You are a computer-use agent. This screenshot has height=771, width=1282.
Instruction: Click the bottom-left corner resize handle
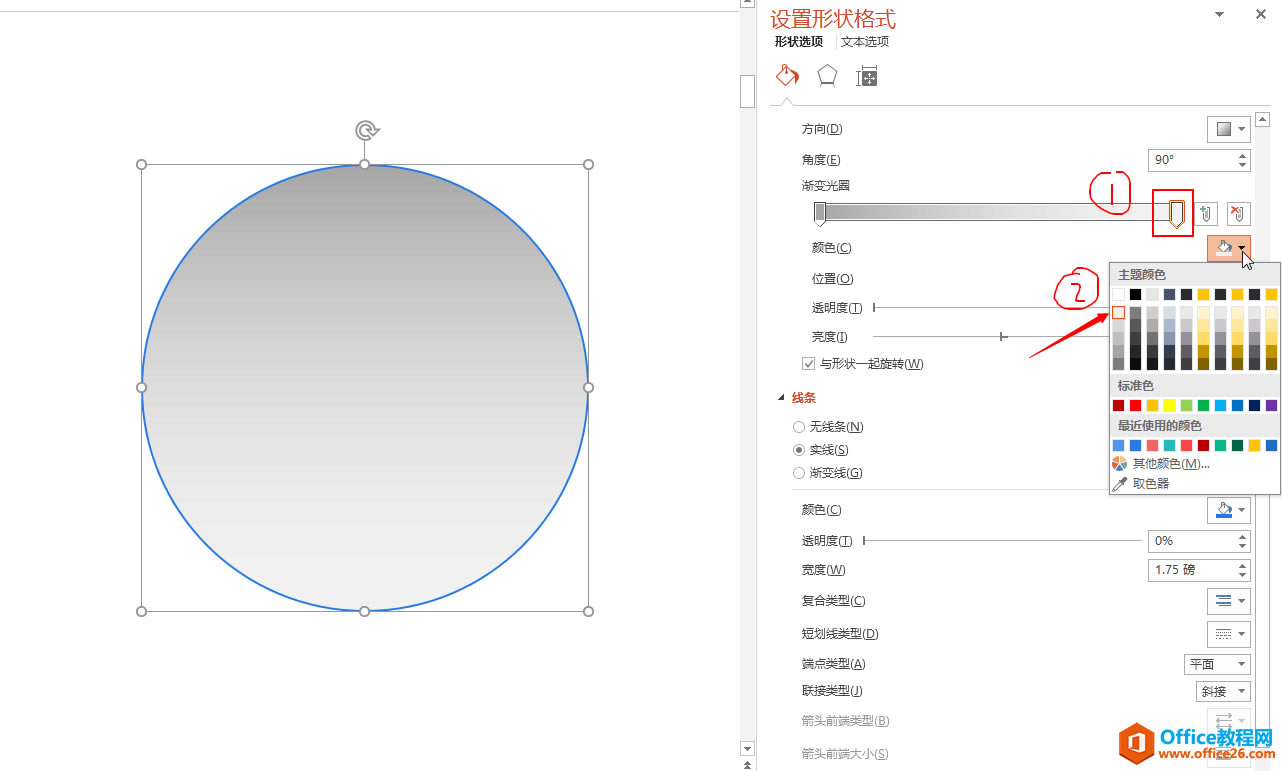coord(141,611)
